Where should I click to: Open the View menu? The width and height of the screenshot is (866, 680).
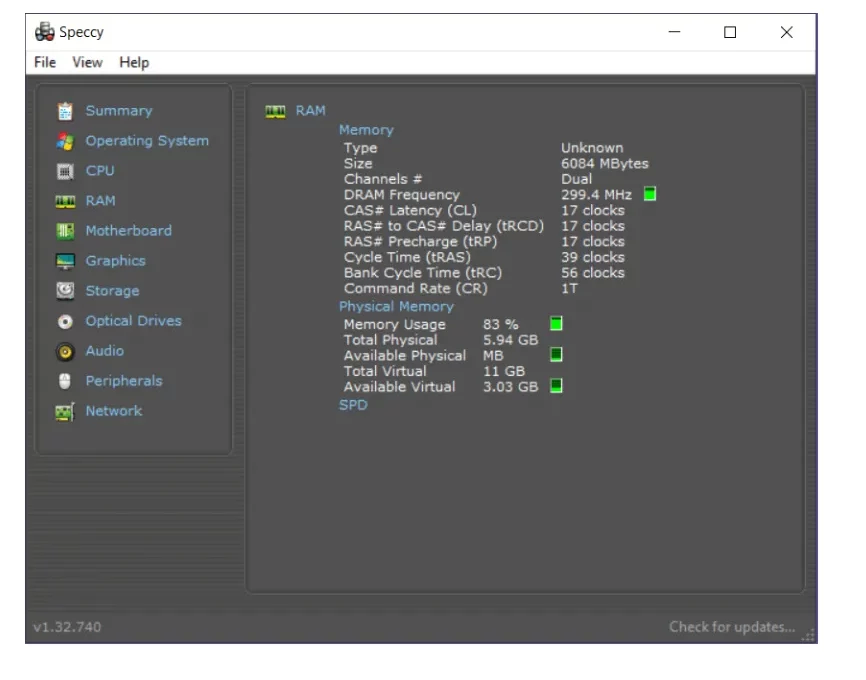pyautogui.click(x=87, y=62)
